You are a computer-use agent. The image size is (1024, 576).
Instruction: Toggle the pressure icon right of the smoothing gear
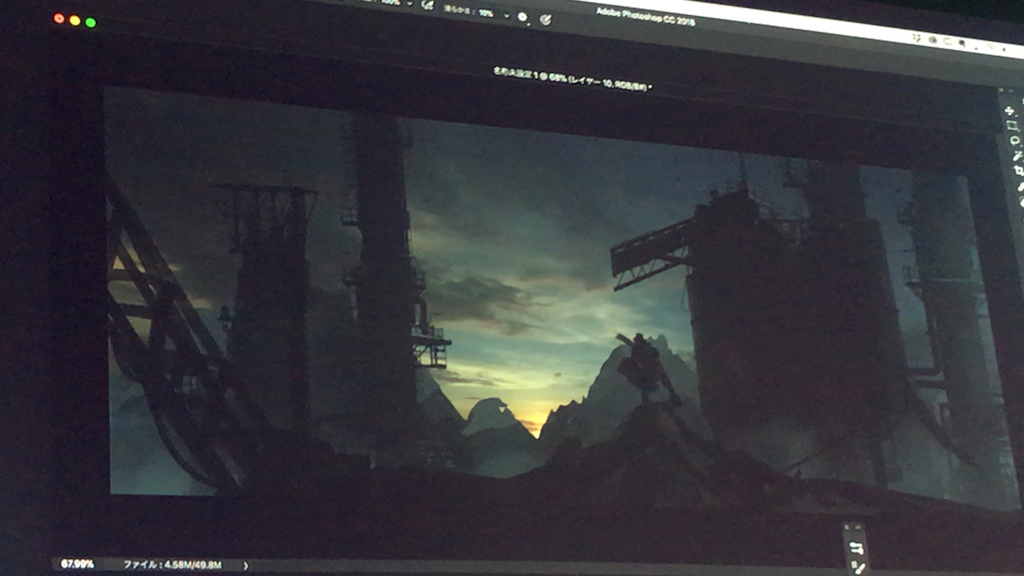(x=545, y=20)
